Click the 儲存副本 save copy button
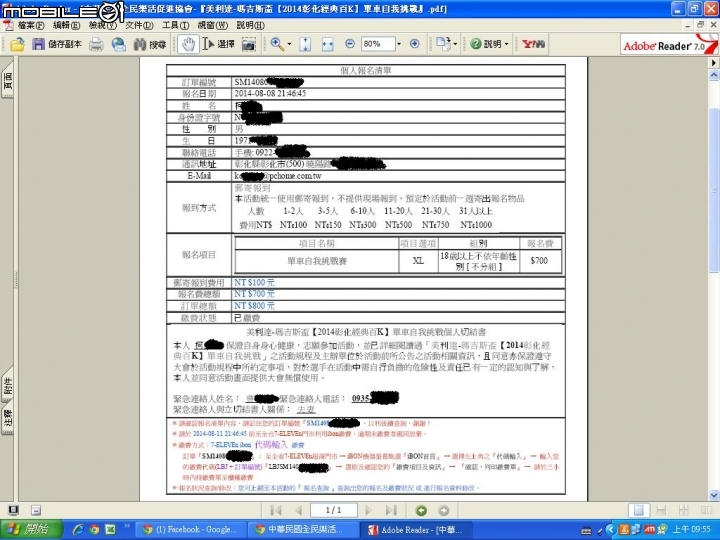 coord(57,44)
